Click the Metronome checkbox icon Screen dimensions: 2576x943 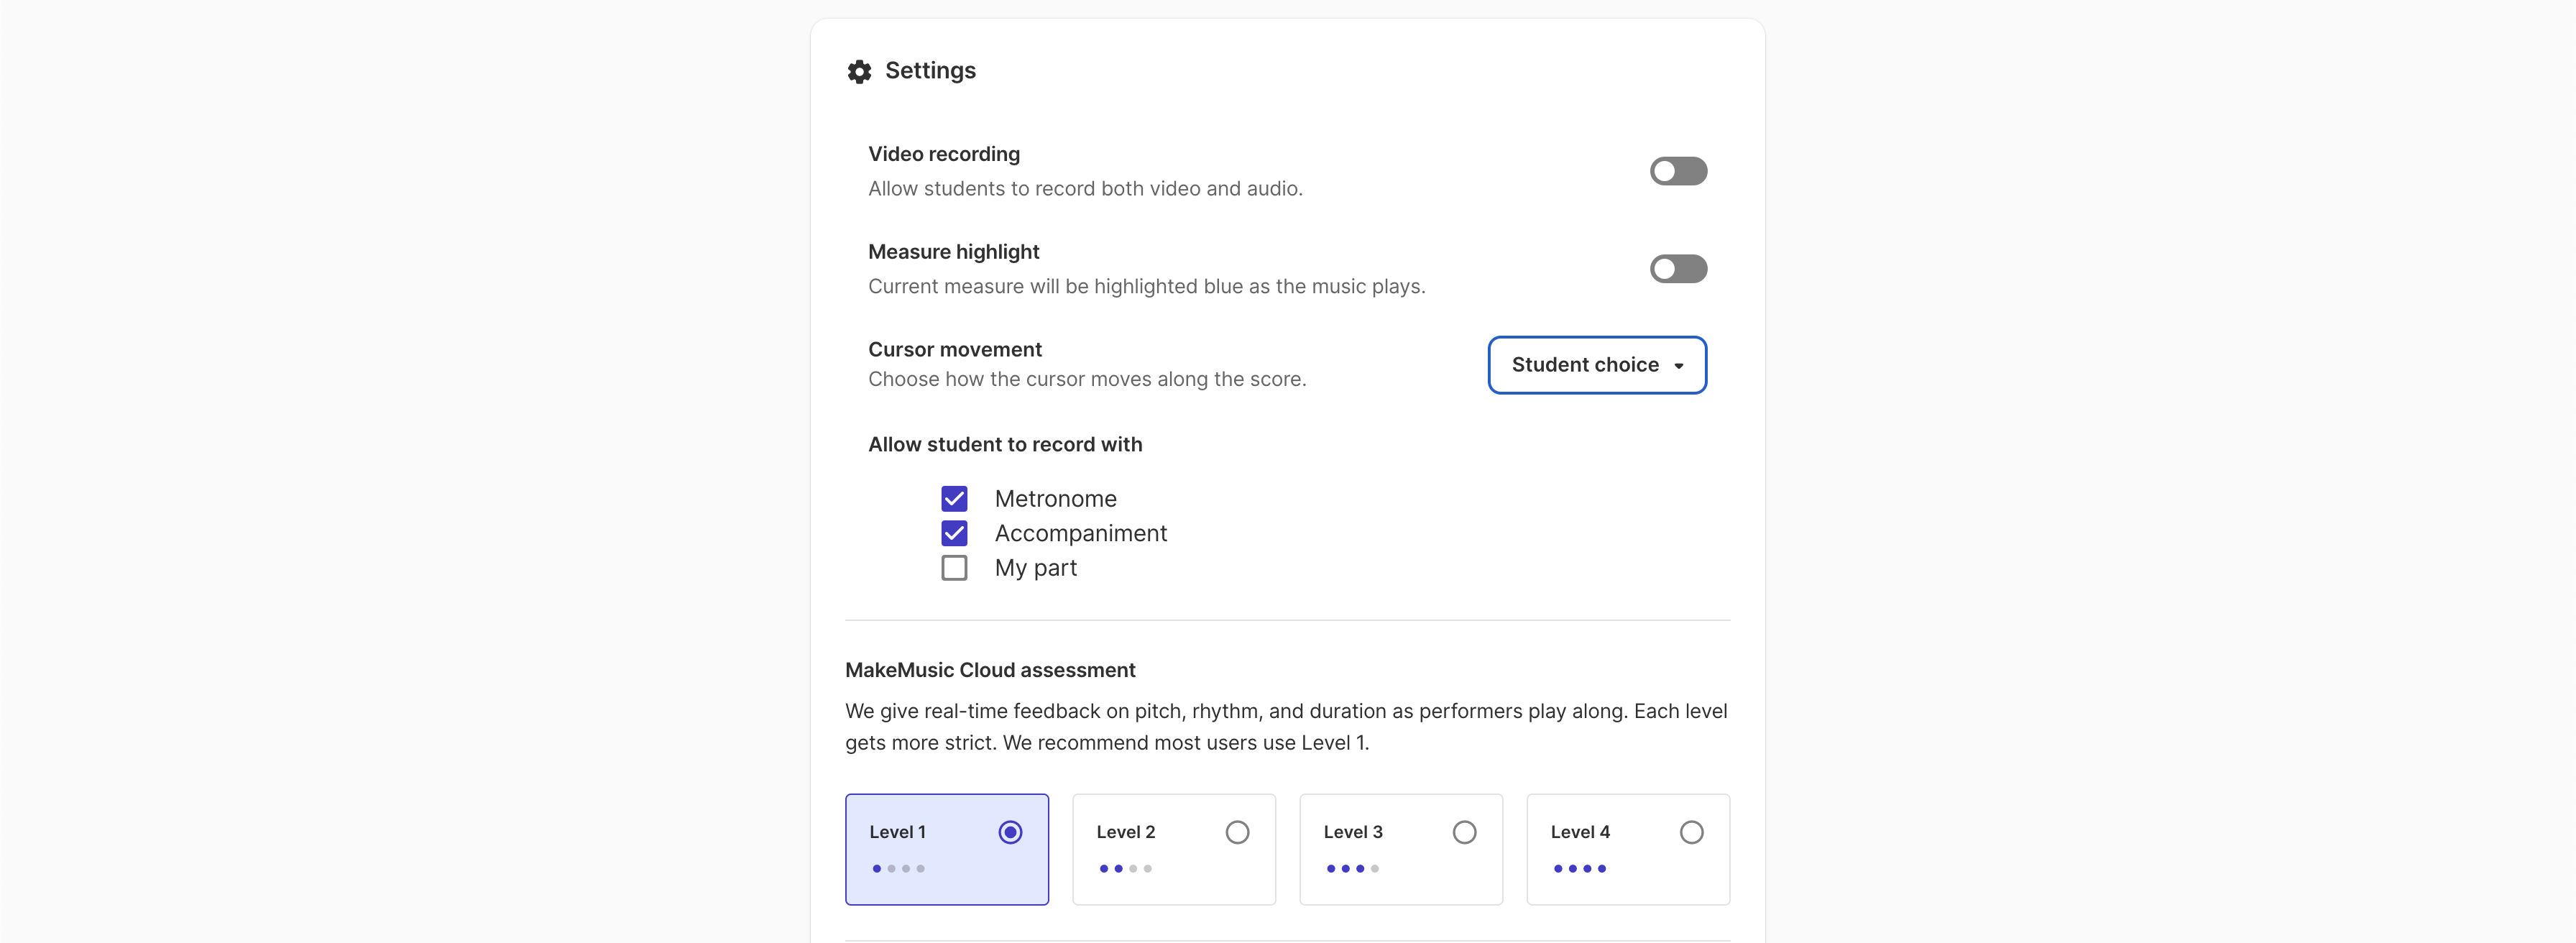point(954,498)
